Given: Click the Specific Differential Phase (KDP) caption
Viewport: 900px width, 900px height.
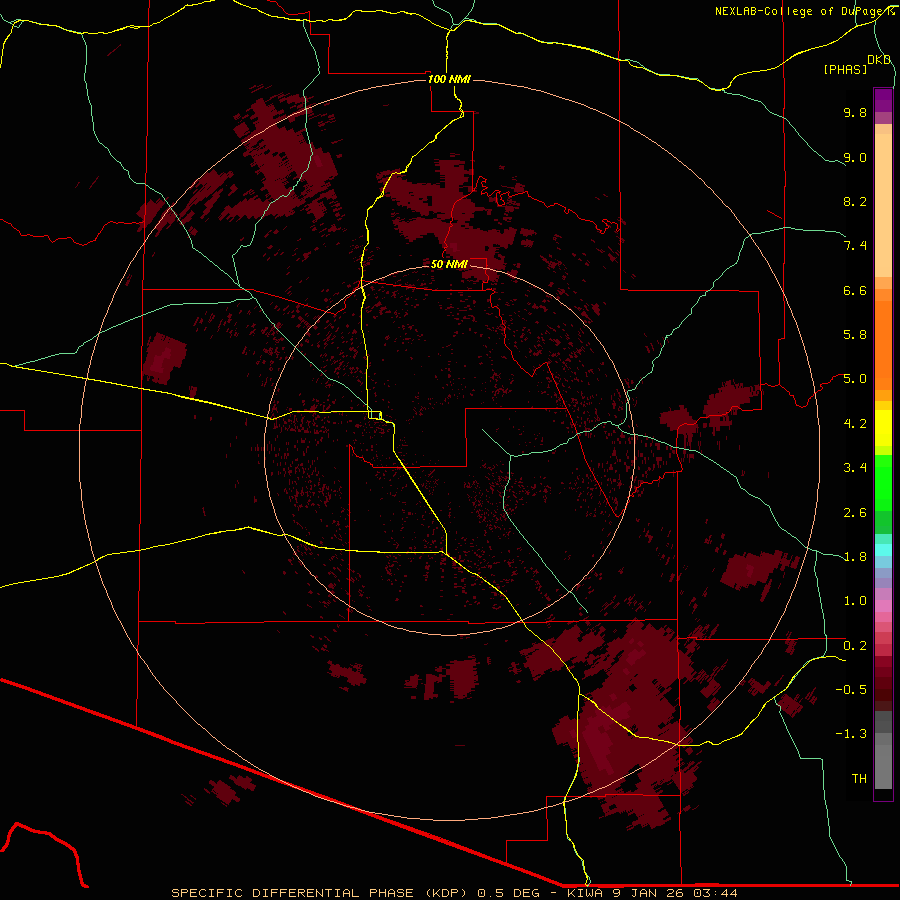Looking at the screenshot, I should pyautogui.click(x=317, y=893).
